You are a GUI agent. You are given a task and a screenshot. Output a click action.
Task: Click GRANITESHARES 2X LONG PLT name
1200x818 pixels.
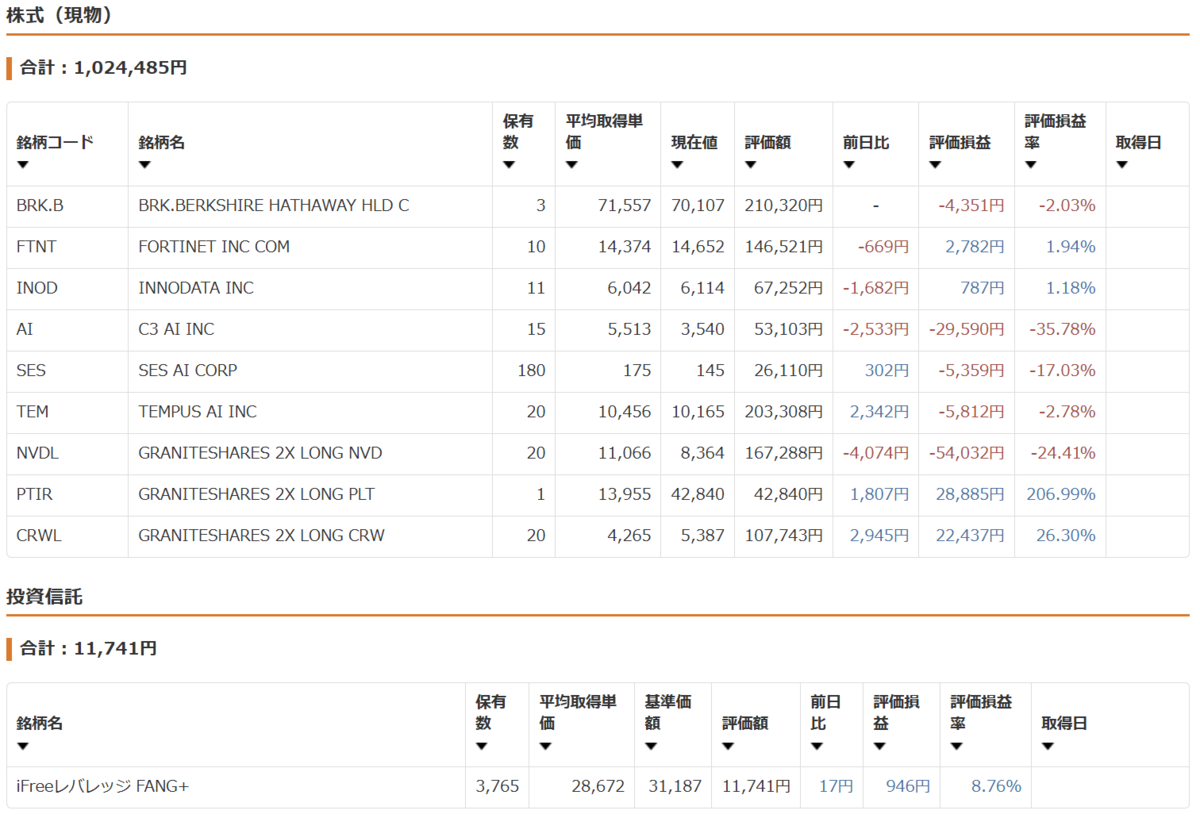tap(259, 494)
